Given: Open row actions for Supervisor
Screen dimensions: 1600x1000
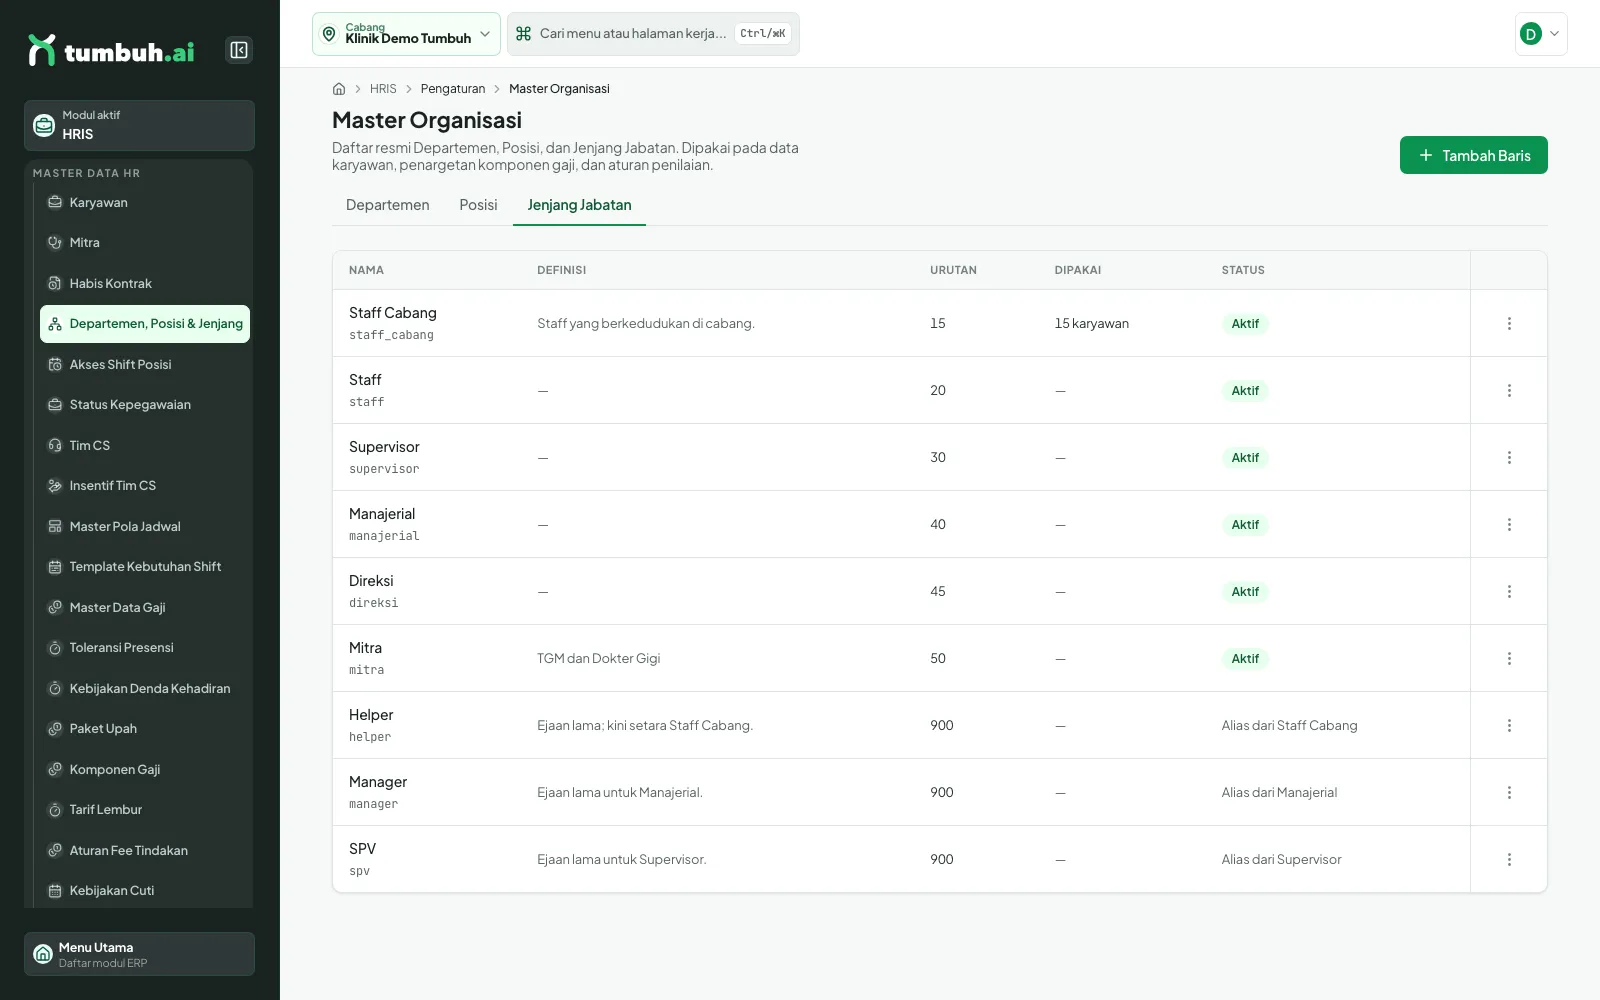Looking at the screenshot, I should pyautogui.click(x=1509, y=458).
